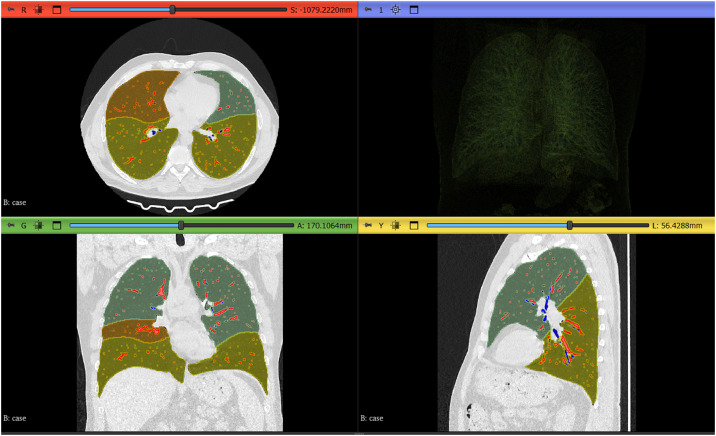Viewport: 716px width, 436px height.
Task: Click 'B: case' label in the sagittal view
Action: (x=372, y=418)
